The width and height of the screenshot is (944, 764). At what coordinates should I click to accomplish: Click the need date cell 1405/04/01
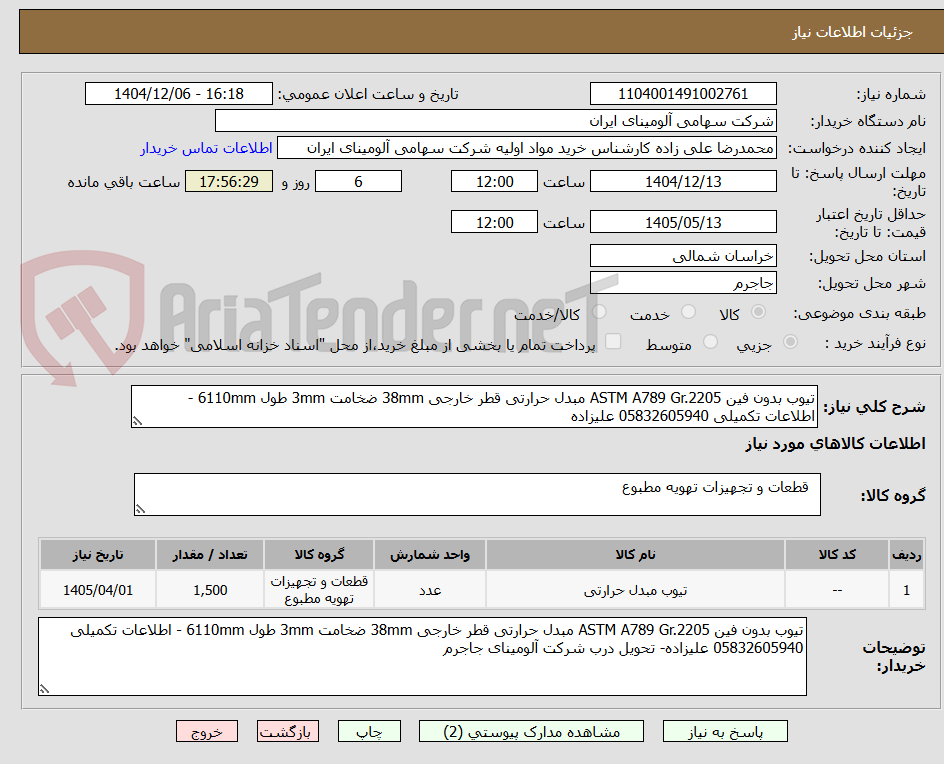click(98, 590)
